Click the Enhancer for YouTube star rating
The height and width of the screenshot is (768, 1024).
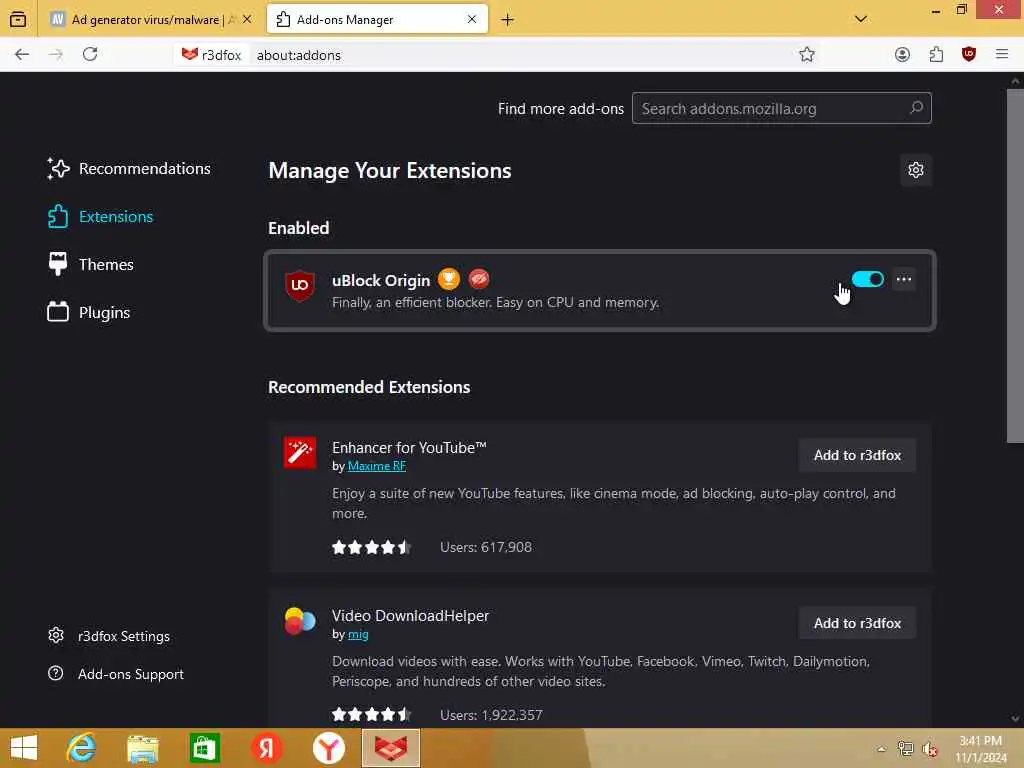click(x=371, y=547)
